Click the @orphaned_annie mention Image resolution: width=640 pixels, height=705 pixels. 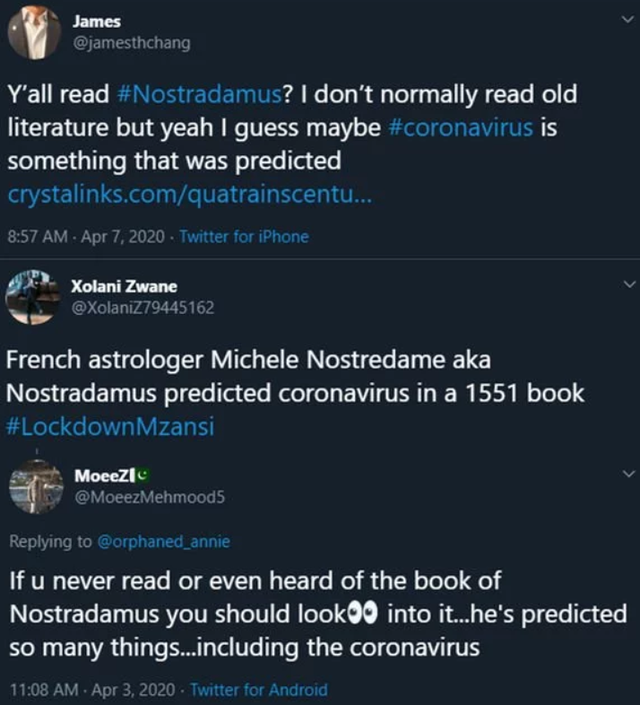pos(165,541)
